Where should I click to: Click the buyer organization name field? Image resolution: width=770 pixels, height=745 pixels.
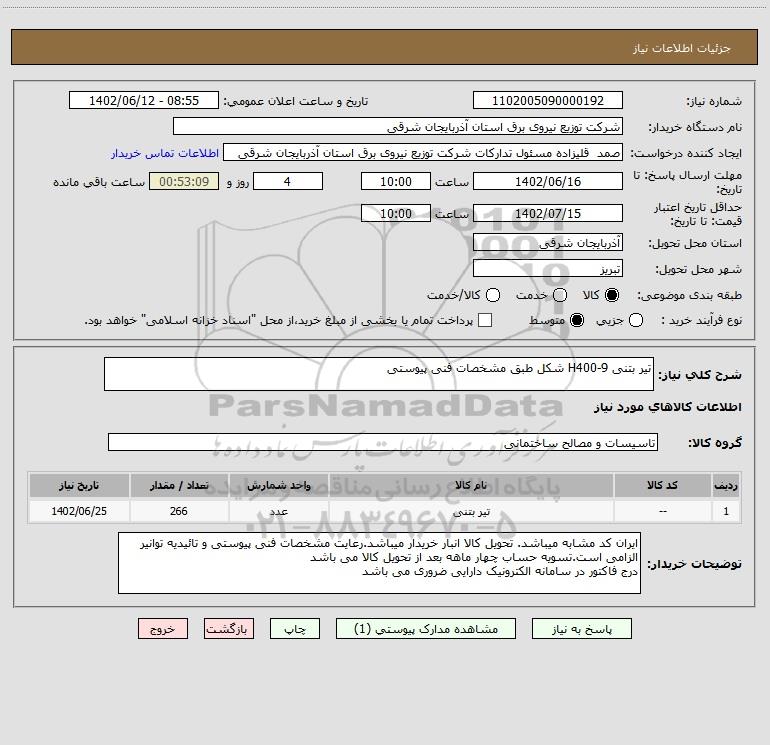click(x=398, y=127)
